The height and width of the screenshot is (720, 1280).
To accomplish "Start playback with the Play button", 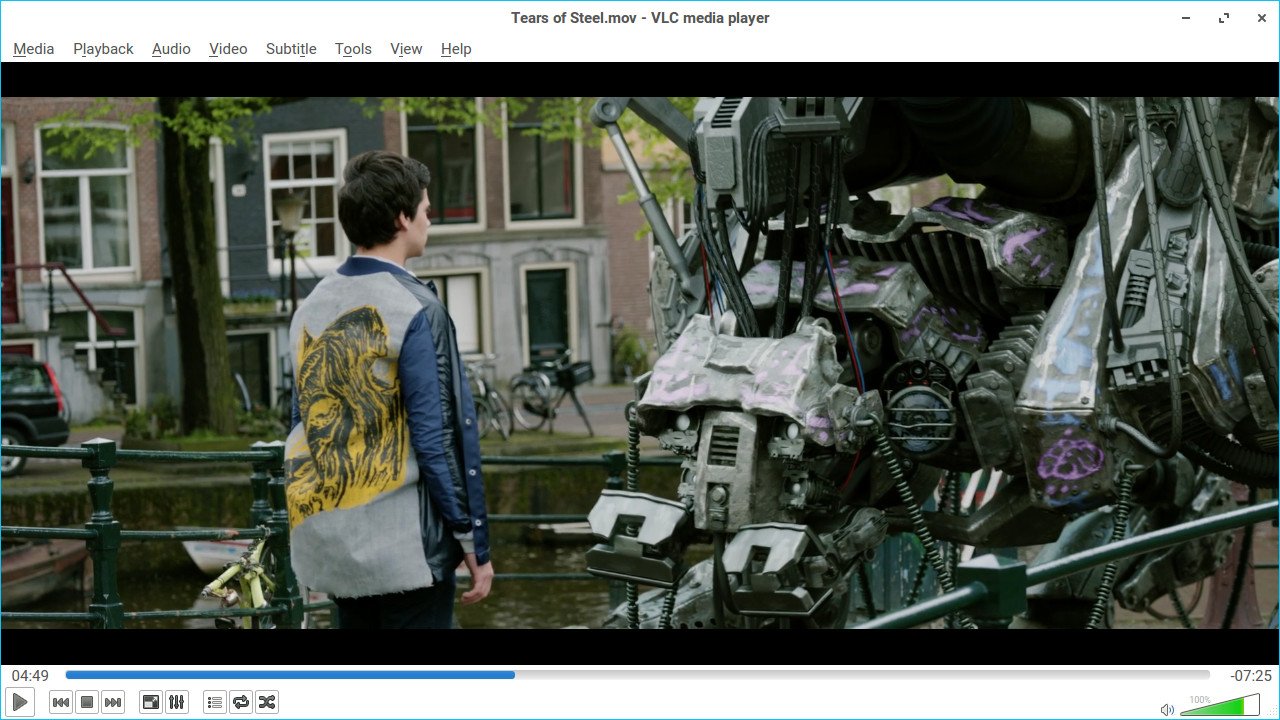I will point(20,702).
